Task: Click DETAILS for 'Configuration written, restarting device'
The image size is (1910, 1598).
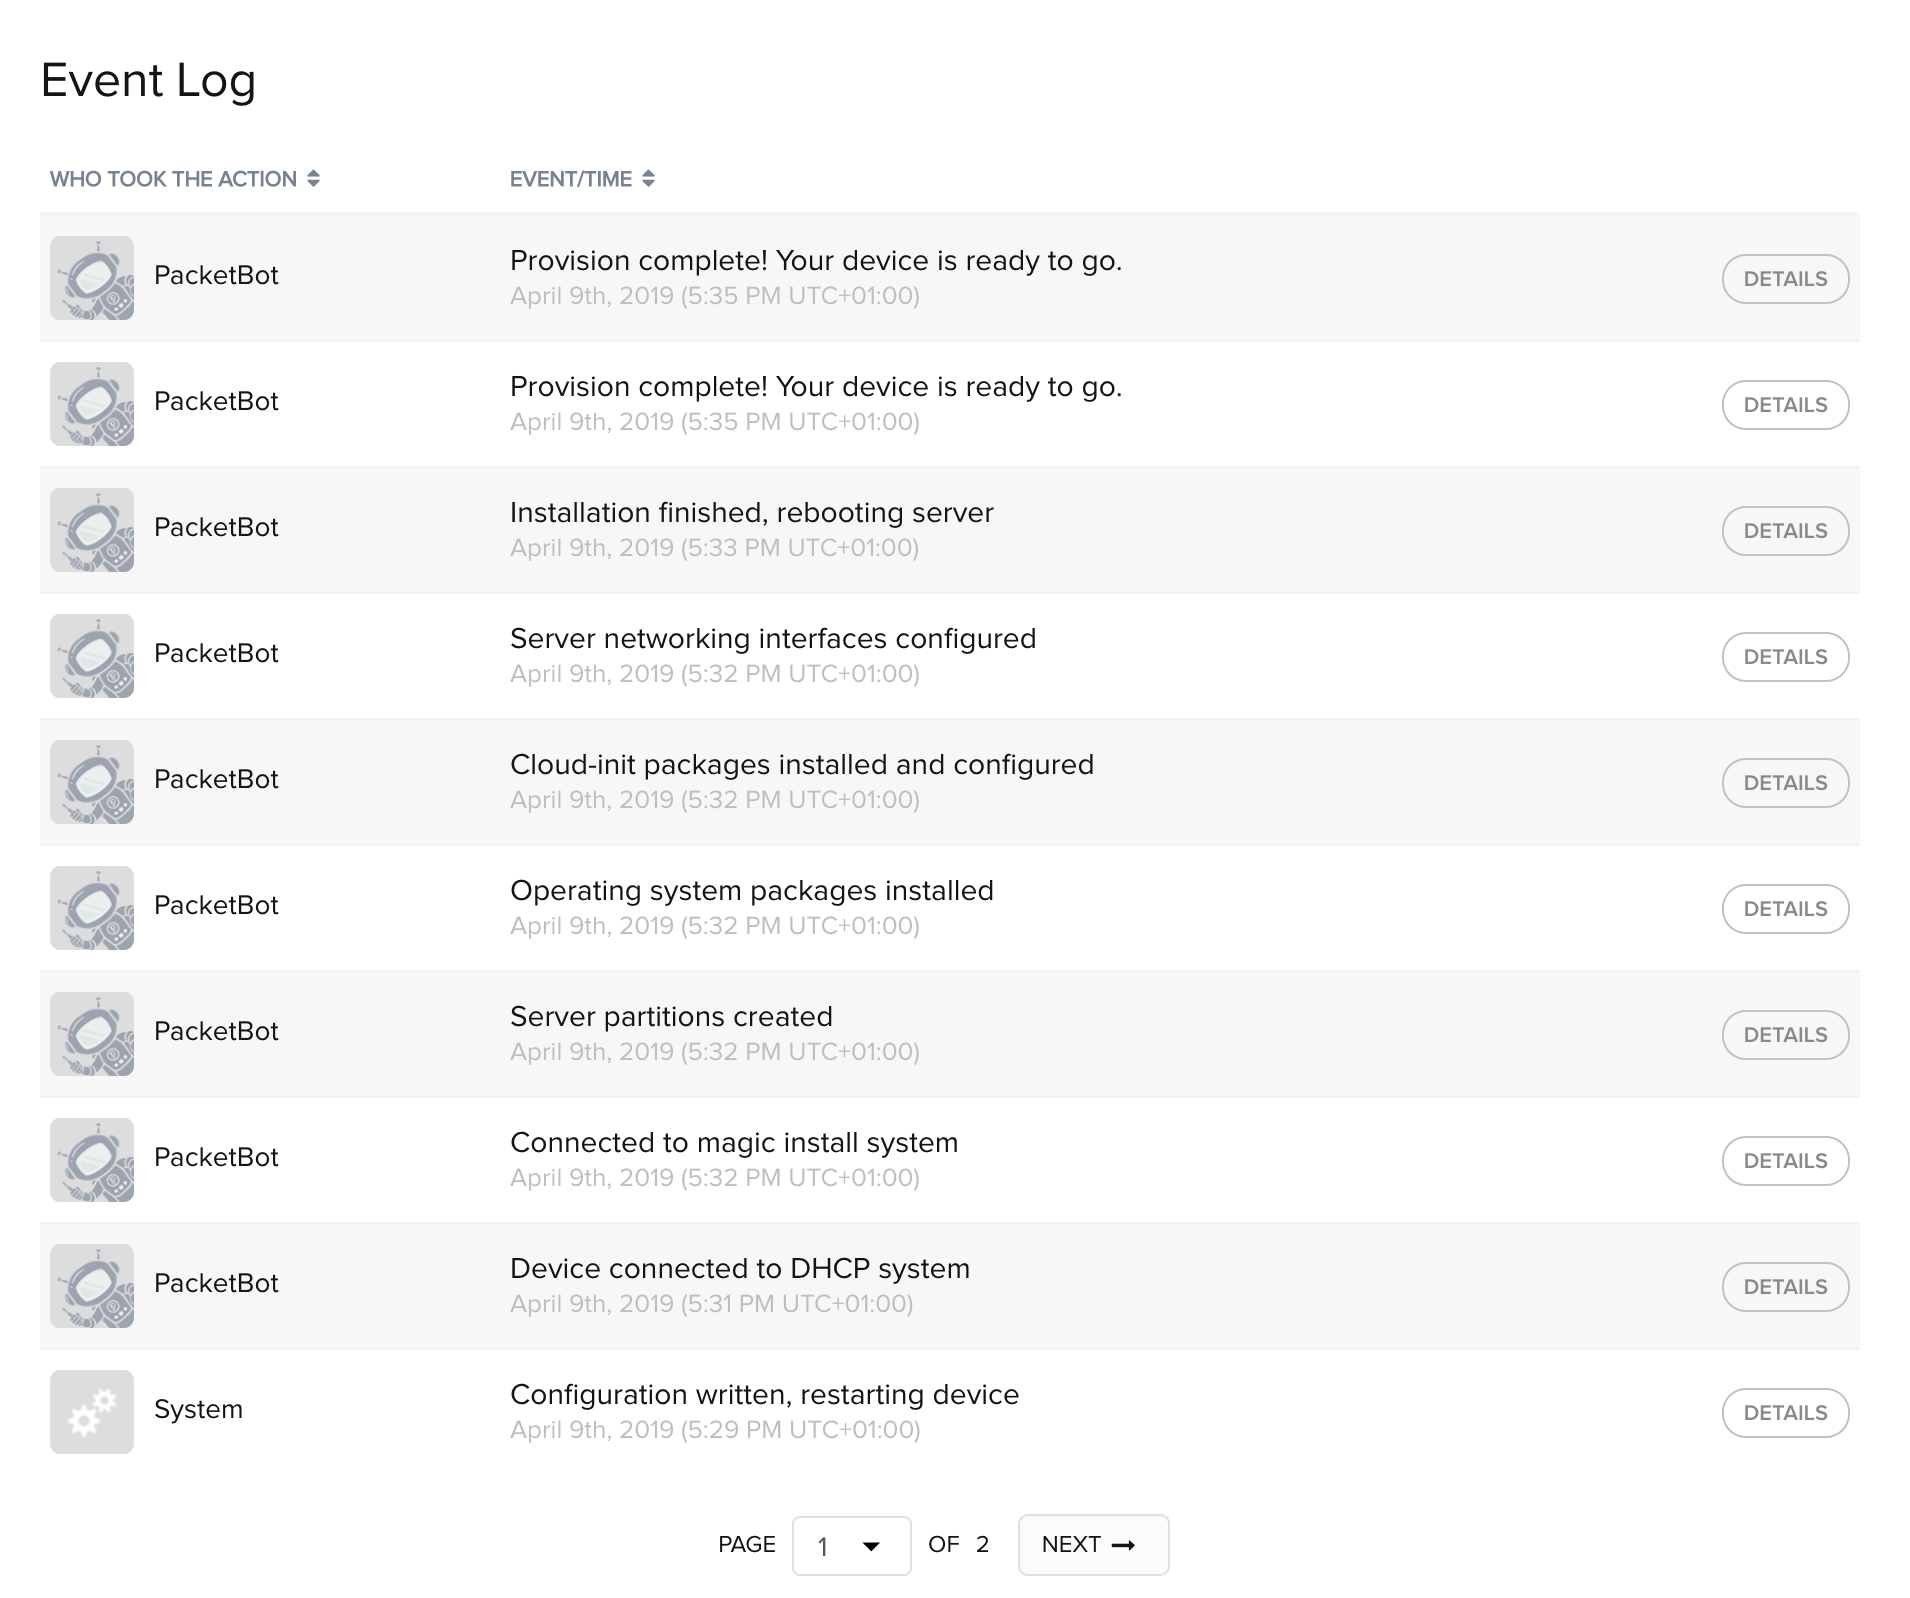Action: [1784, 1412]
